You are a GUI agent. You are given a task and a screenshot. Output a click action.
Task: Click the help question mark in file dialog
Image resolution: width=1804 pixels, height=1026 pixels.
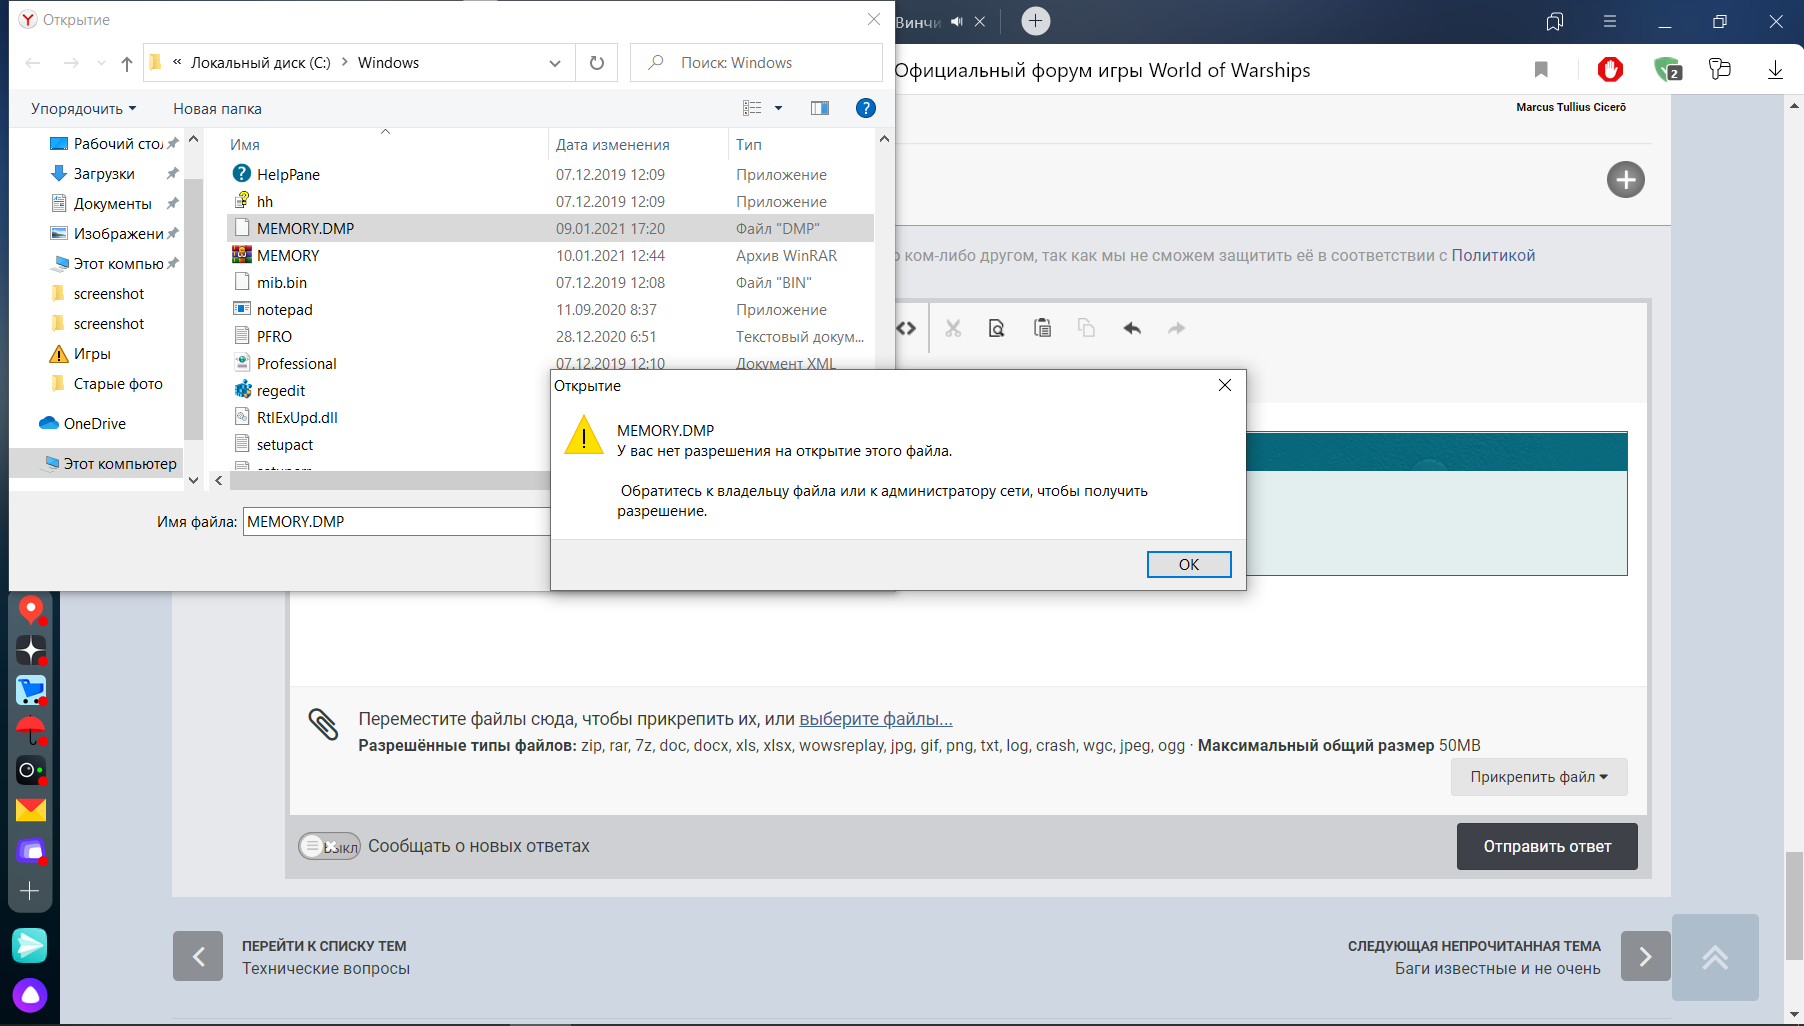click(x=866, y=108)
